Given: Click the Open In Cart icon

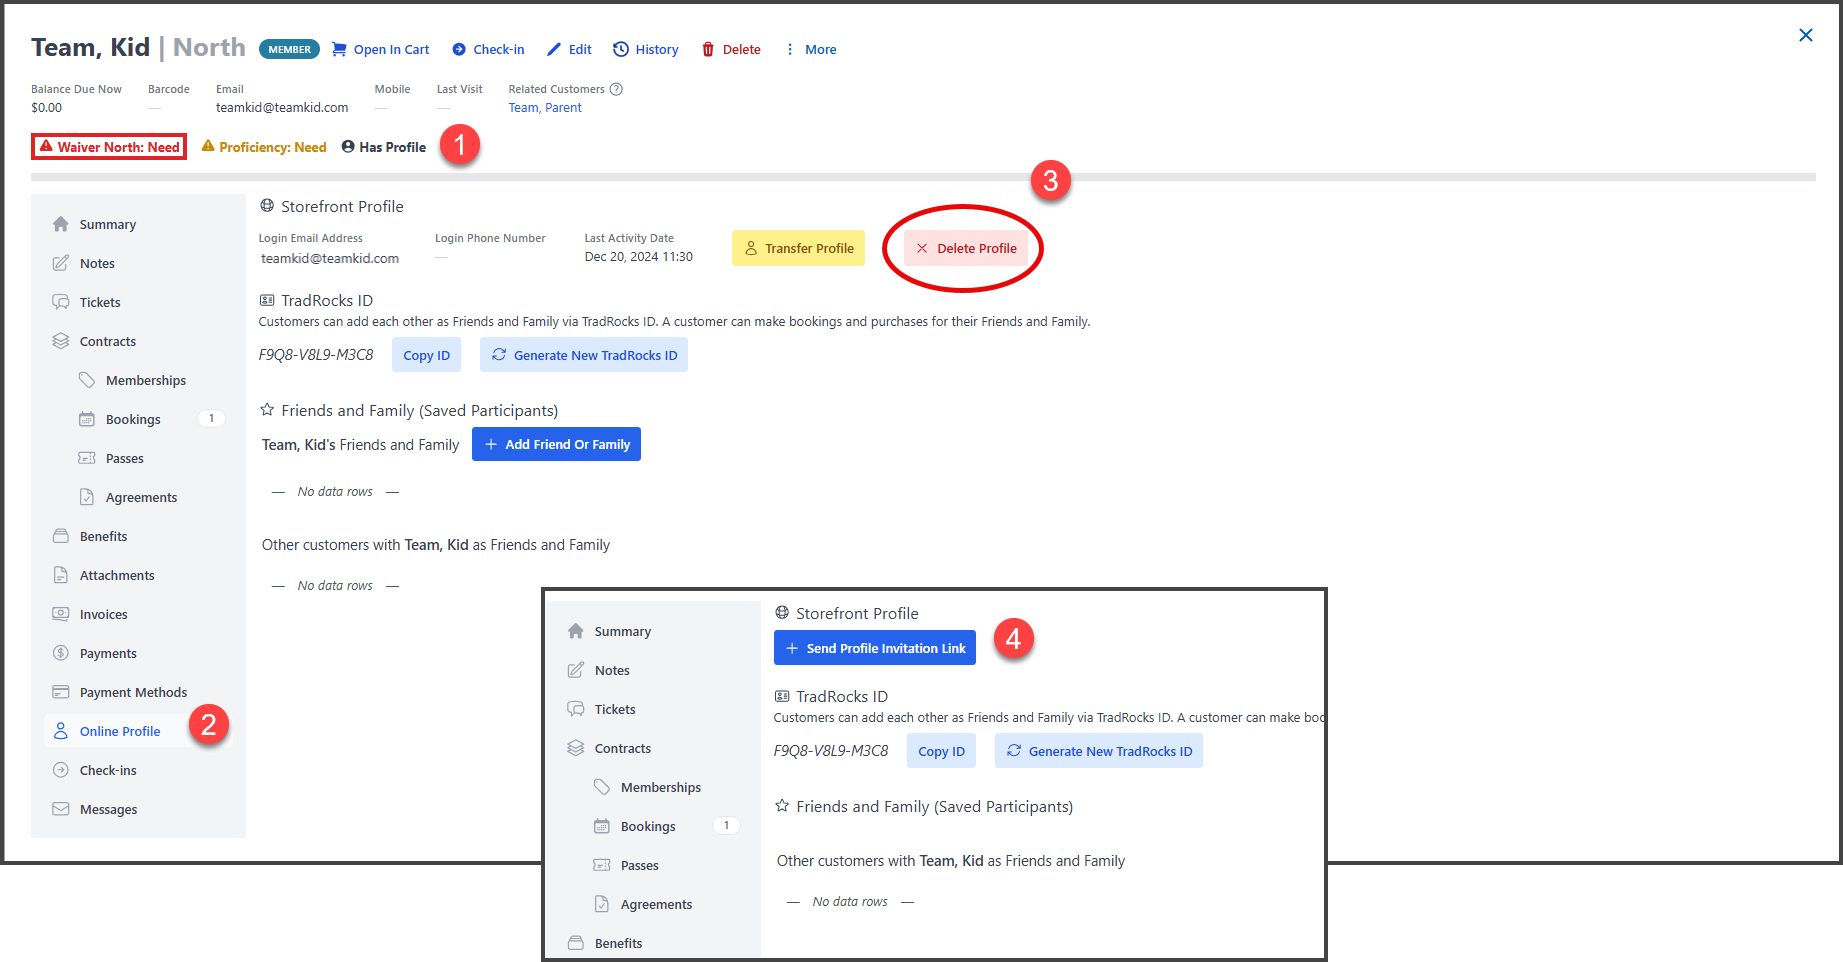Looking at the screenshot, I should click(340, 49).
